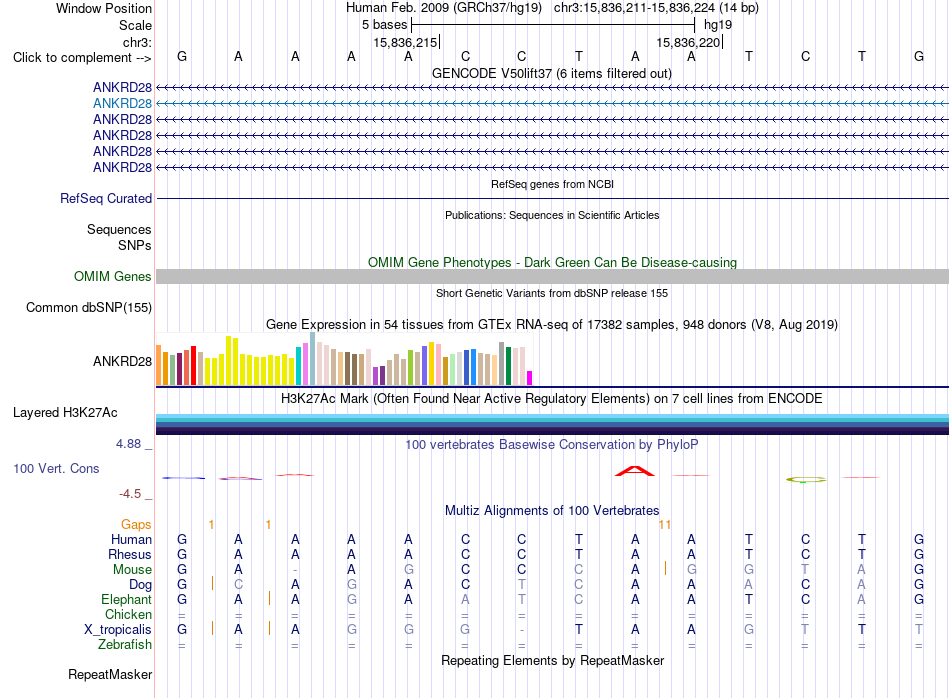
Task: Click the SNPs track label
Action: (x=135, y=246)
